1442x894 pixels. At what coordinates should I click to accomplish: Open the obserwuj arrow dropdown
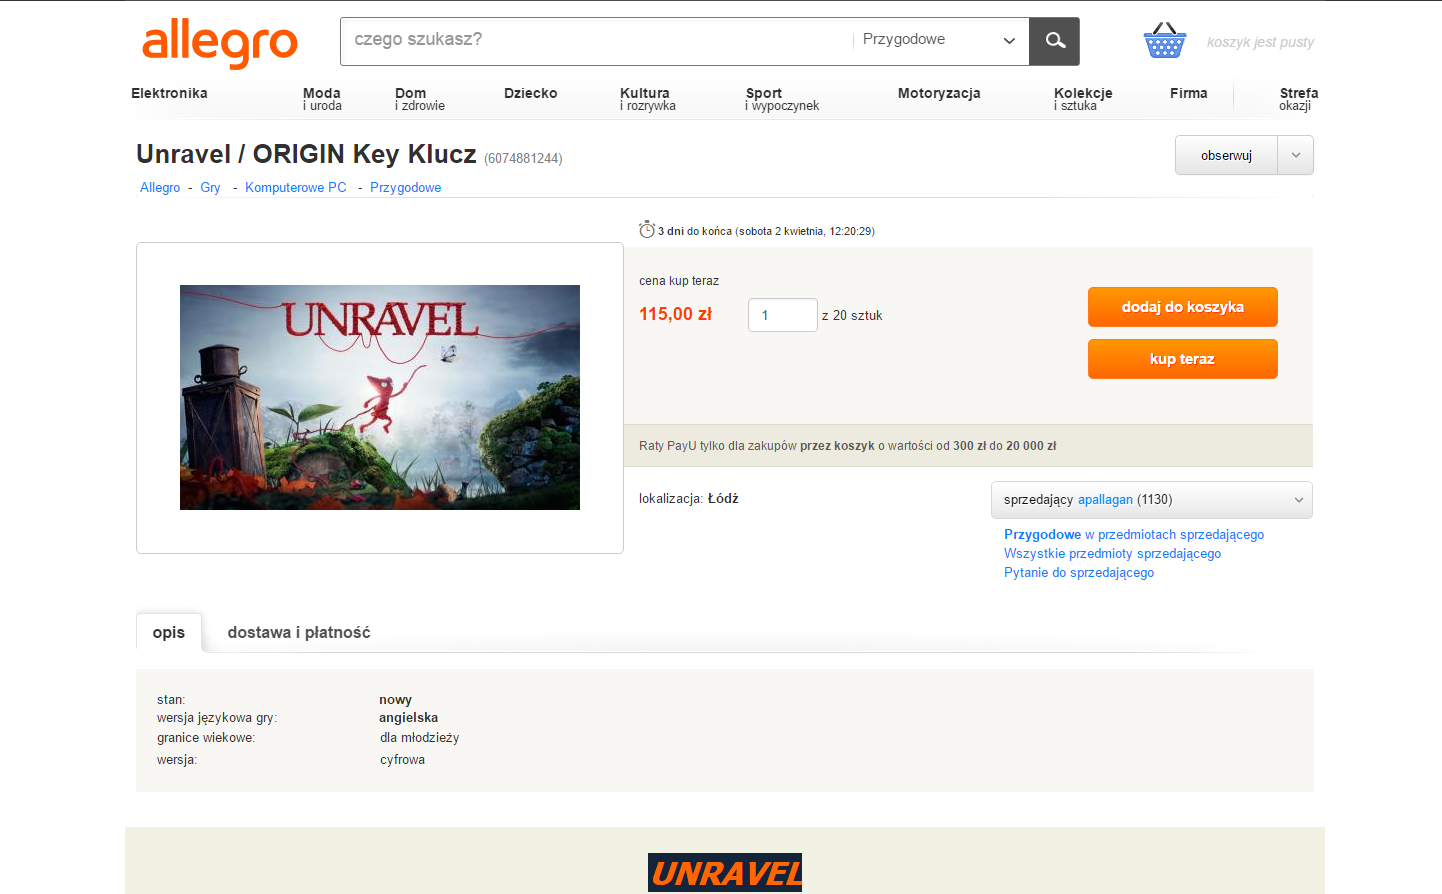pos(1296,155)
